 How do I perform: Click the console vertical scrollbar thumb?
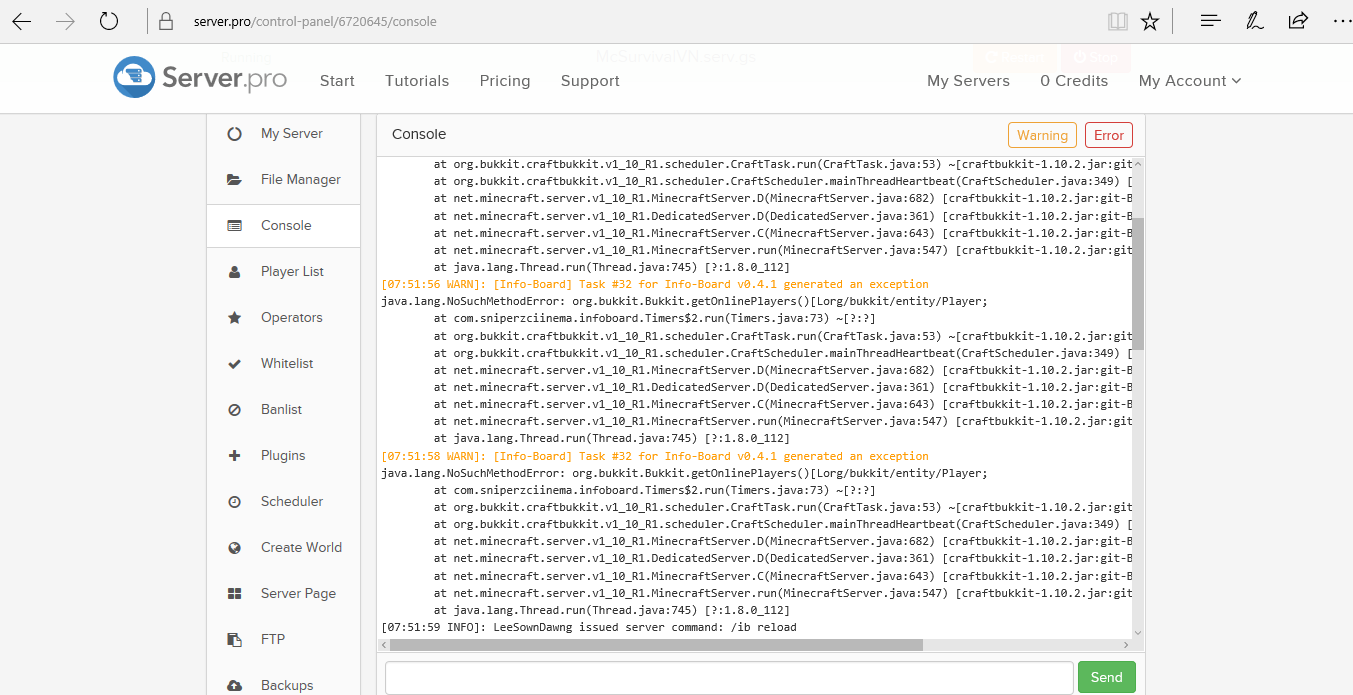1138,283
